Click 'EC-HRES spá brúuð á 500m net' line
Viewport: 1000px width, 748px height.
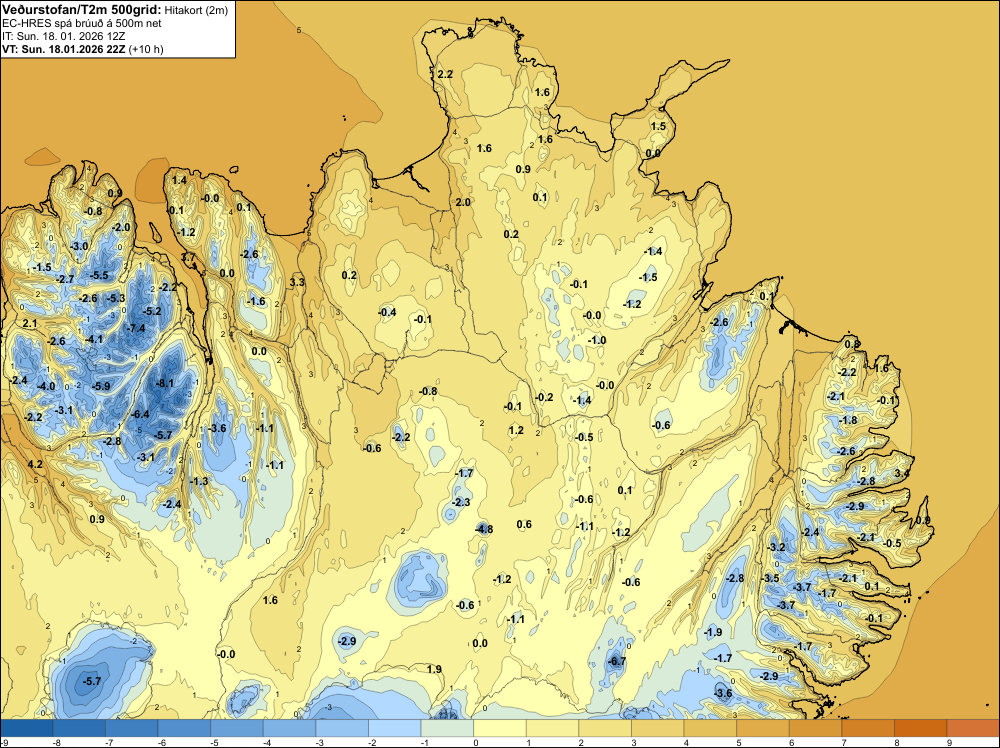coord(82,24)
